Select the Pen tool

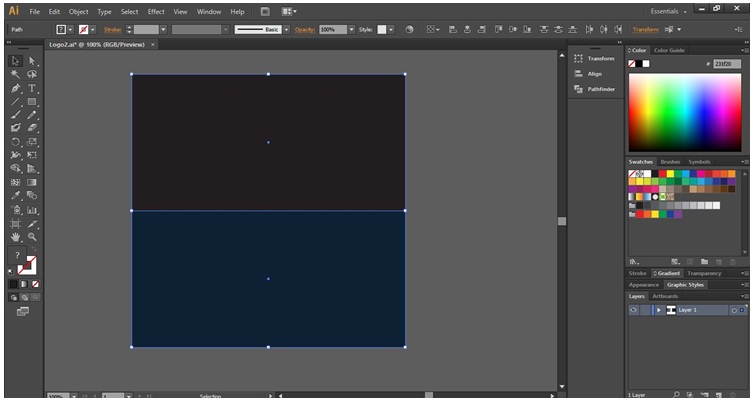pyautogui.click(x=15, y=88)
